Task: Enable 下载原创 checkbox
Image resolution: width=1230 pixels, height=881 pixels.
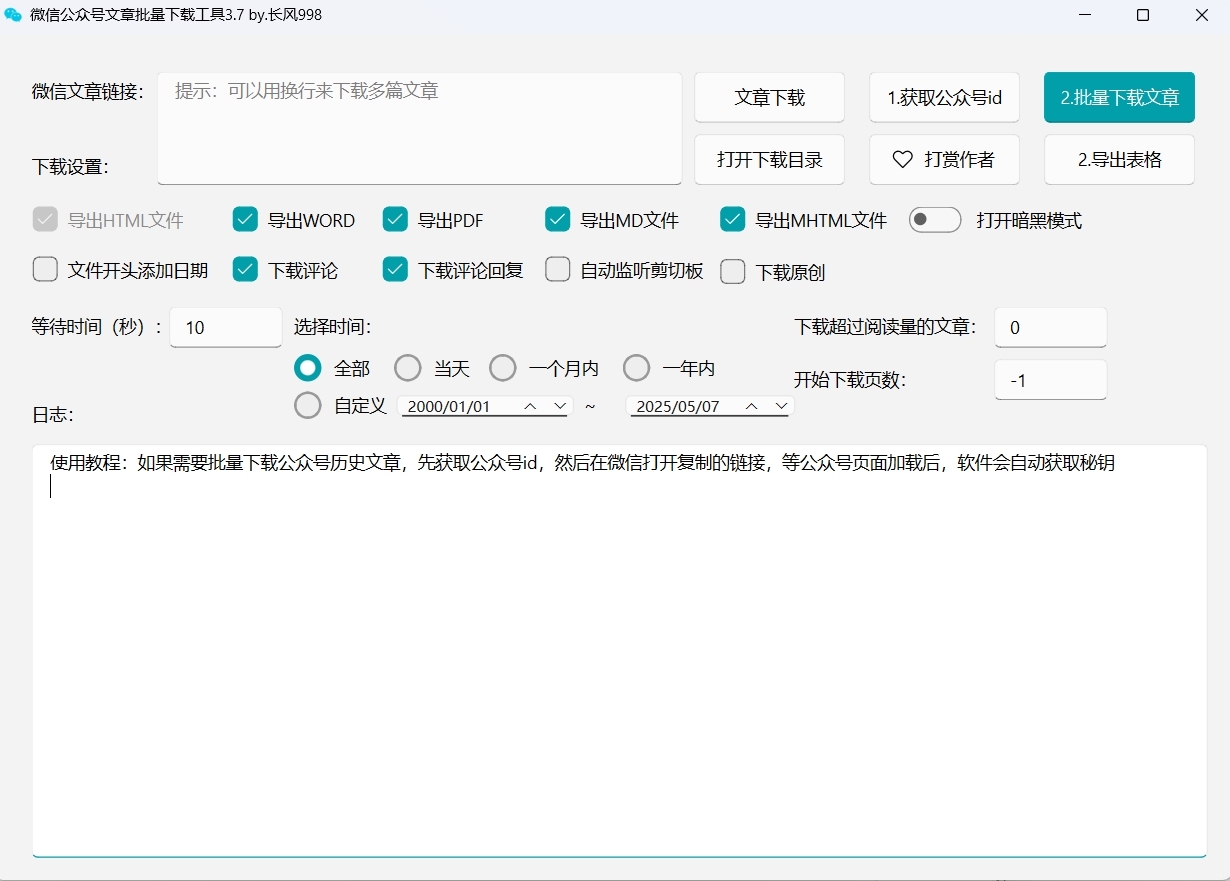Action: (733, 271)
